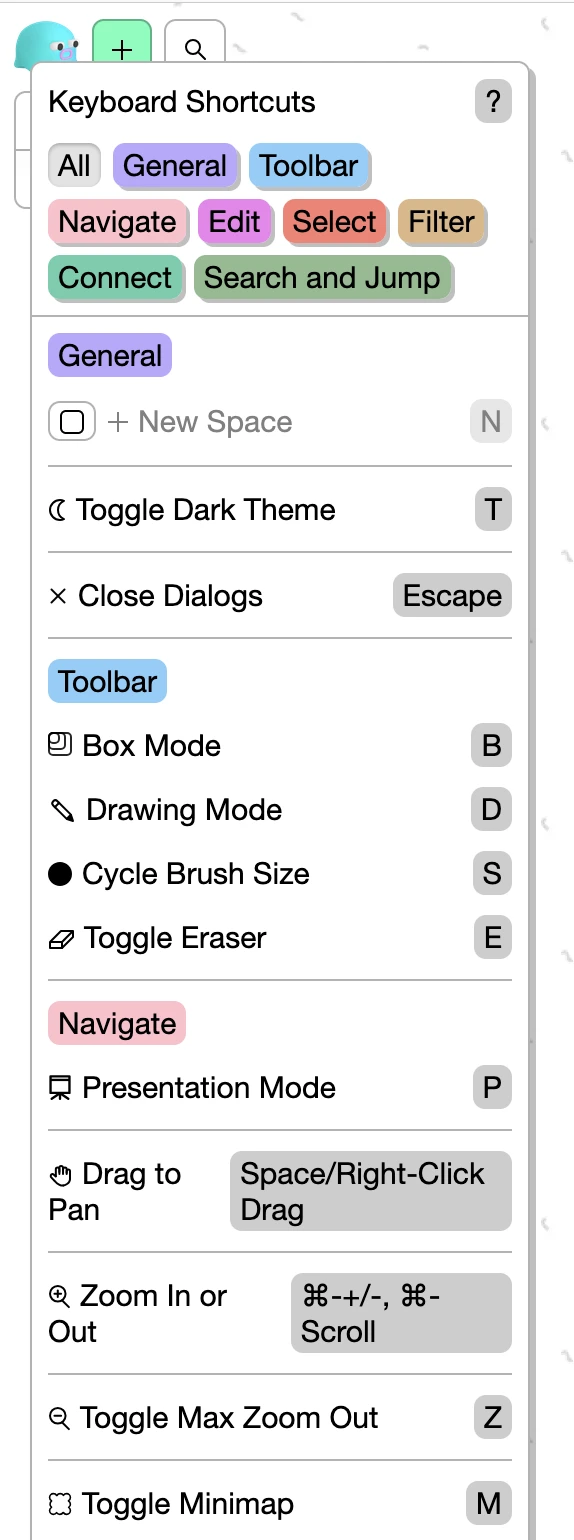This screenshot has height=1540, width=574.
Task: Click the Space/Right-Click Drag key label
Action: pyautogui.click(x=370, y=1191)
